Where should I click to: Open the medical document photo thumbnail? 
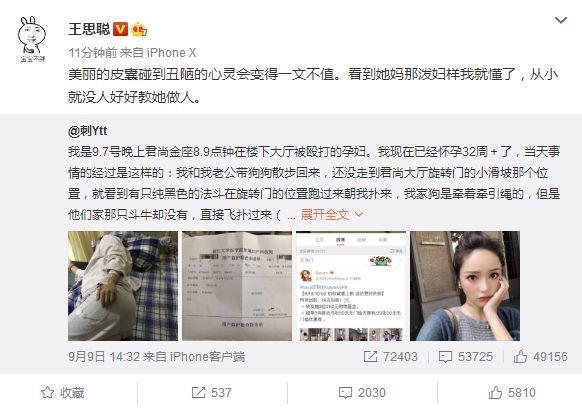[x=237, y=286]
